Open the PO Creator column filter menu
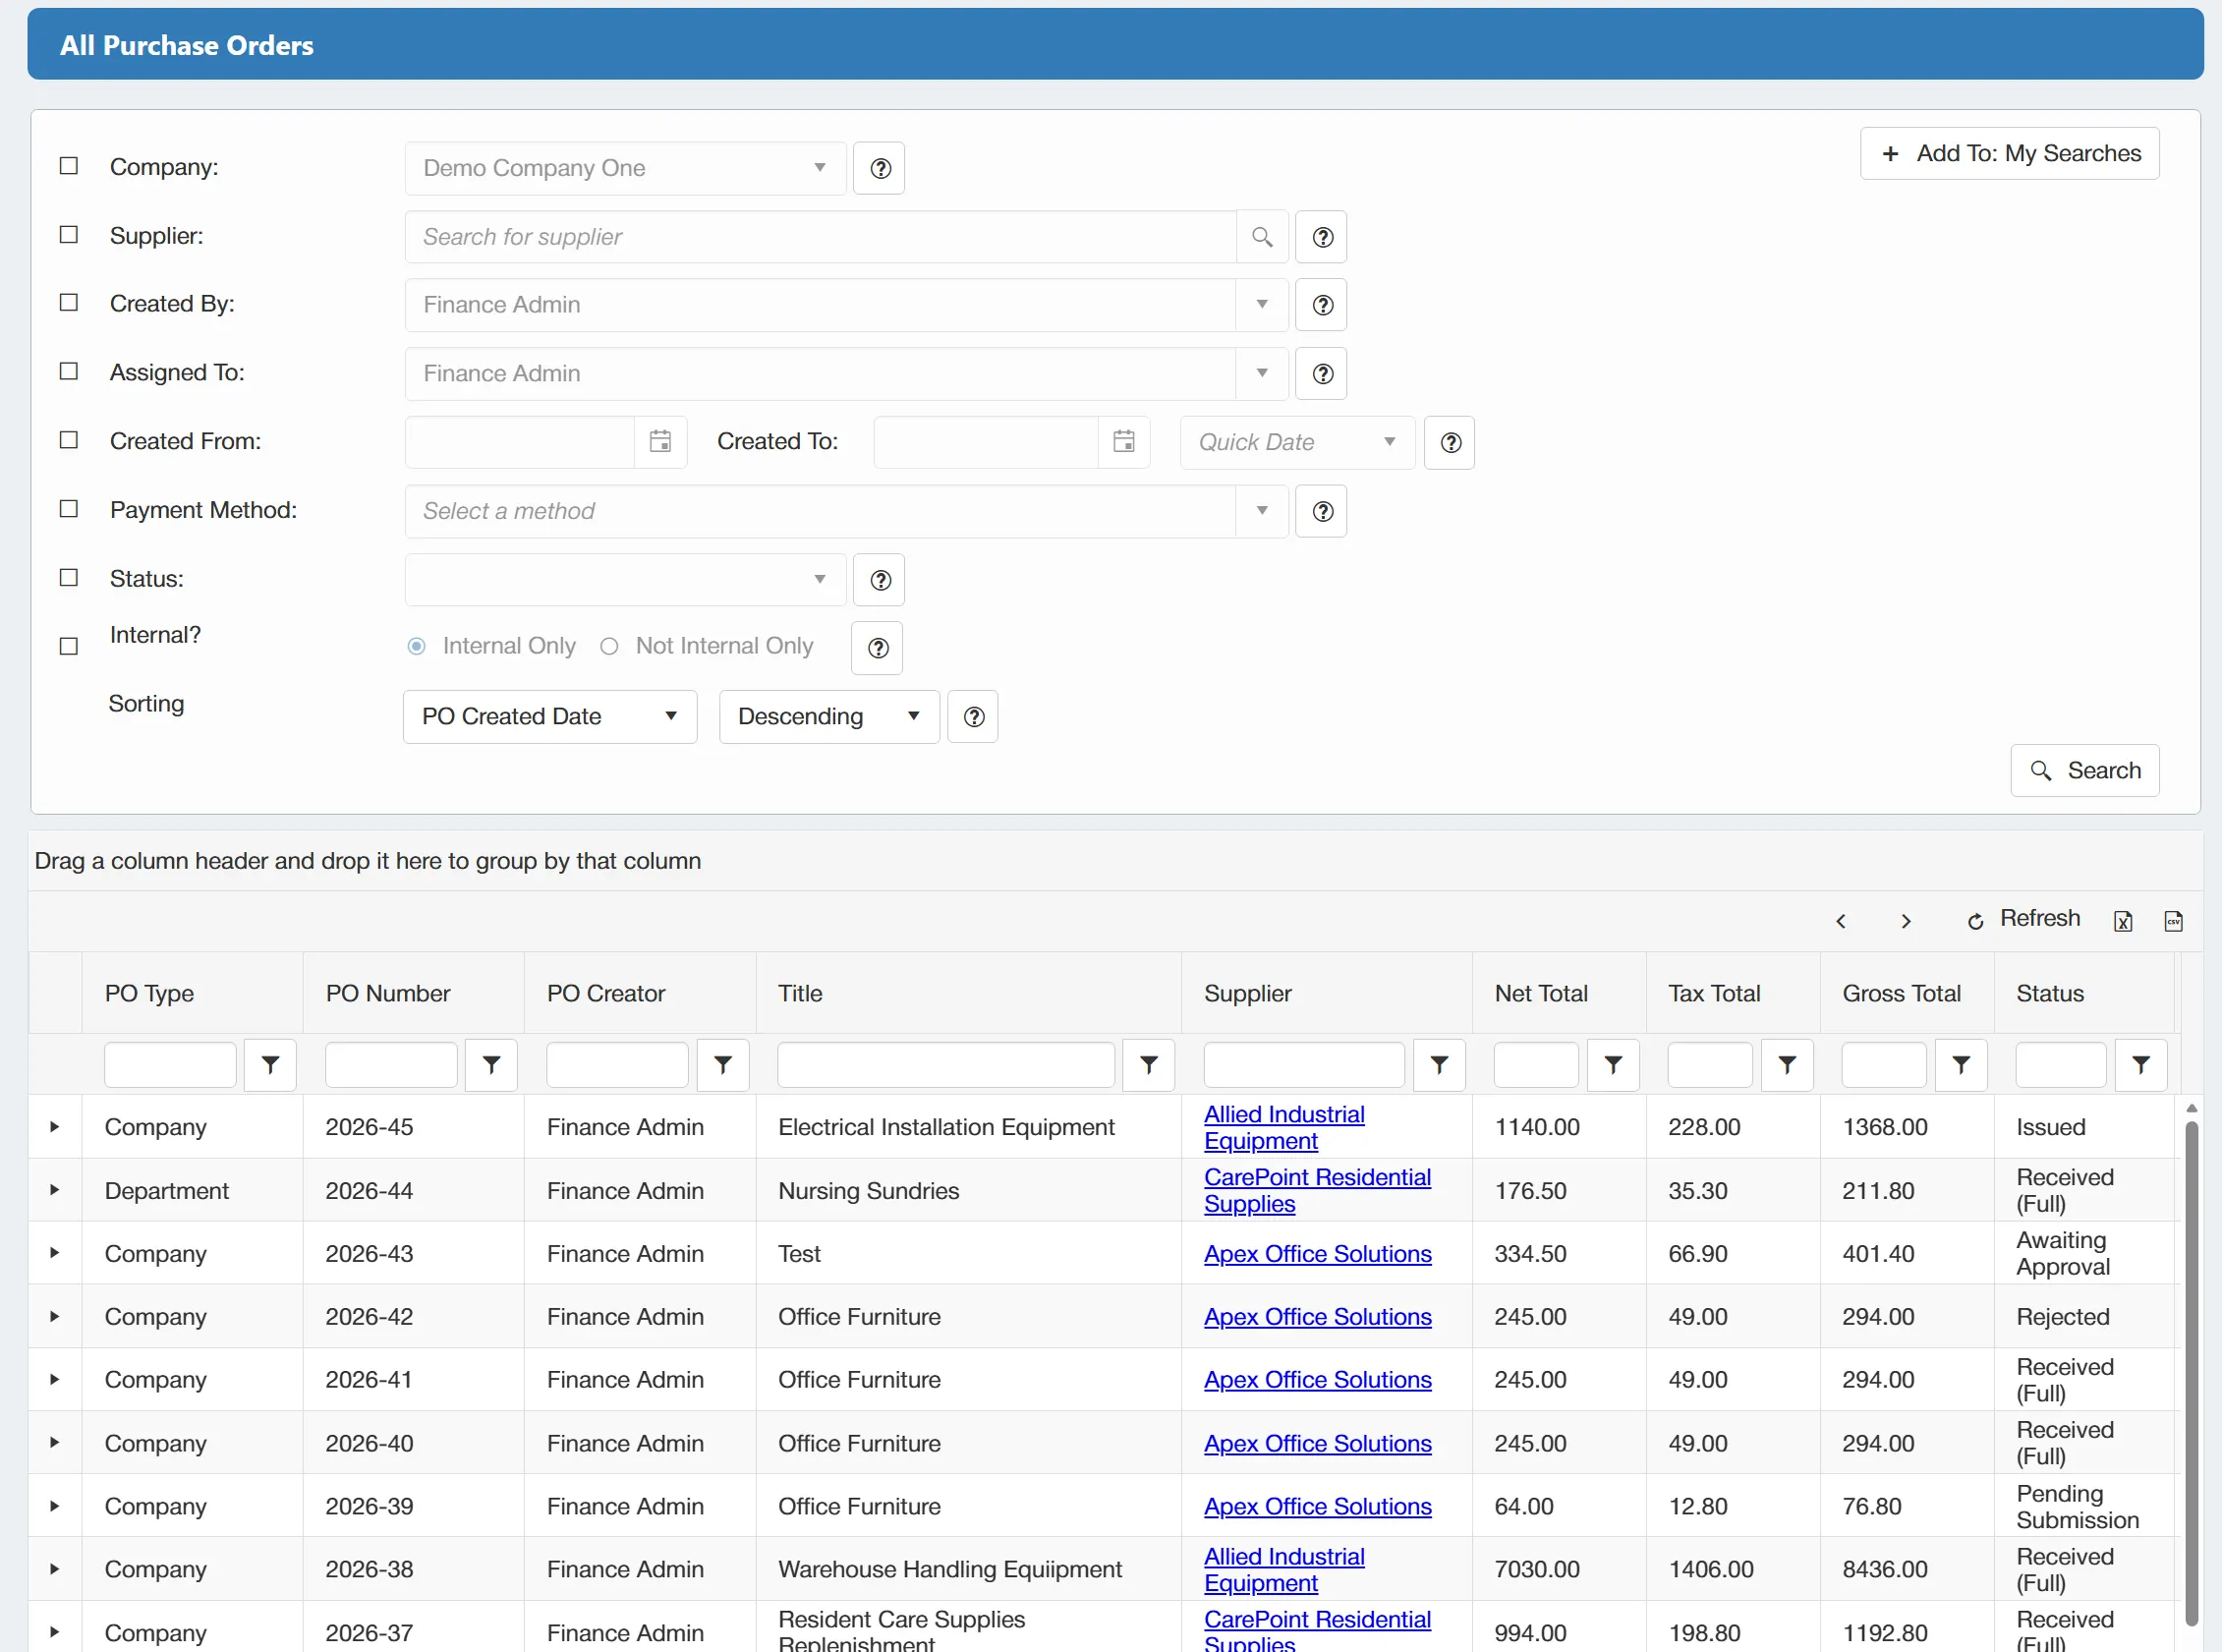The height and width of the screenshot is (1652, 2222). (723, 1065)
